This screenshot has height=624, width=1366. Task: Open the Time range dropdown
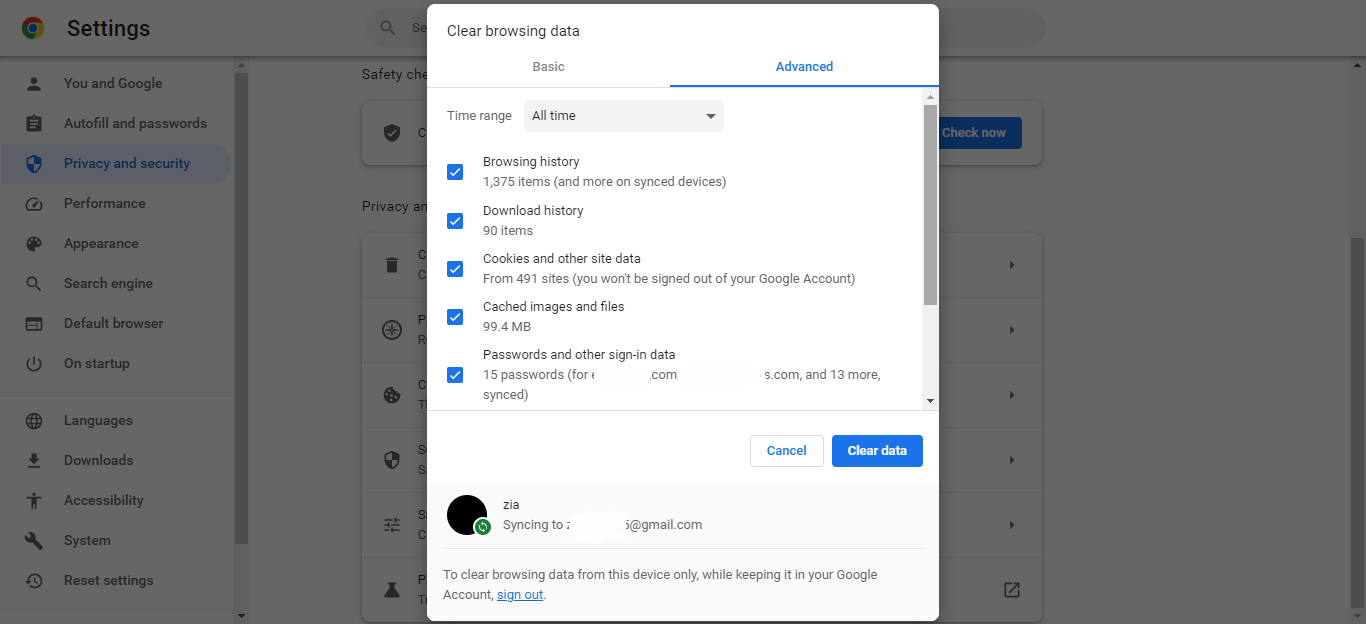pyautogui.click(x=623, y=116)
